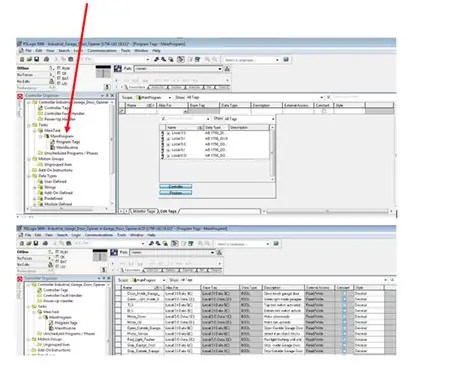This screenshot has height=368, width=460.
Task: Click Print icon in upper window toolbar
Action: click(x=46, y=59)
